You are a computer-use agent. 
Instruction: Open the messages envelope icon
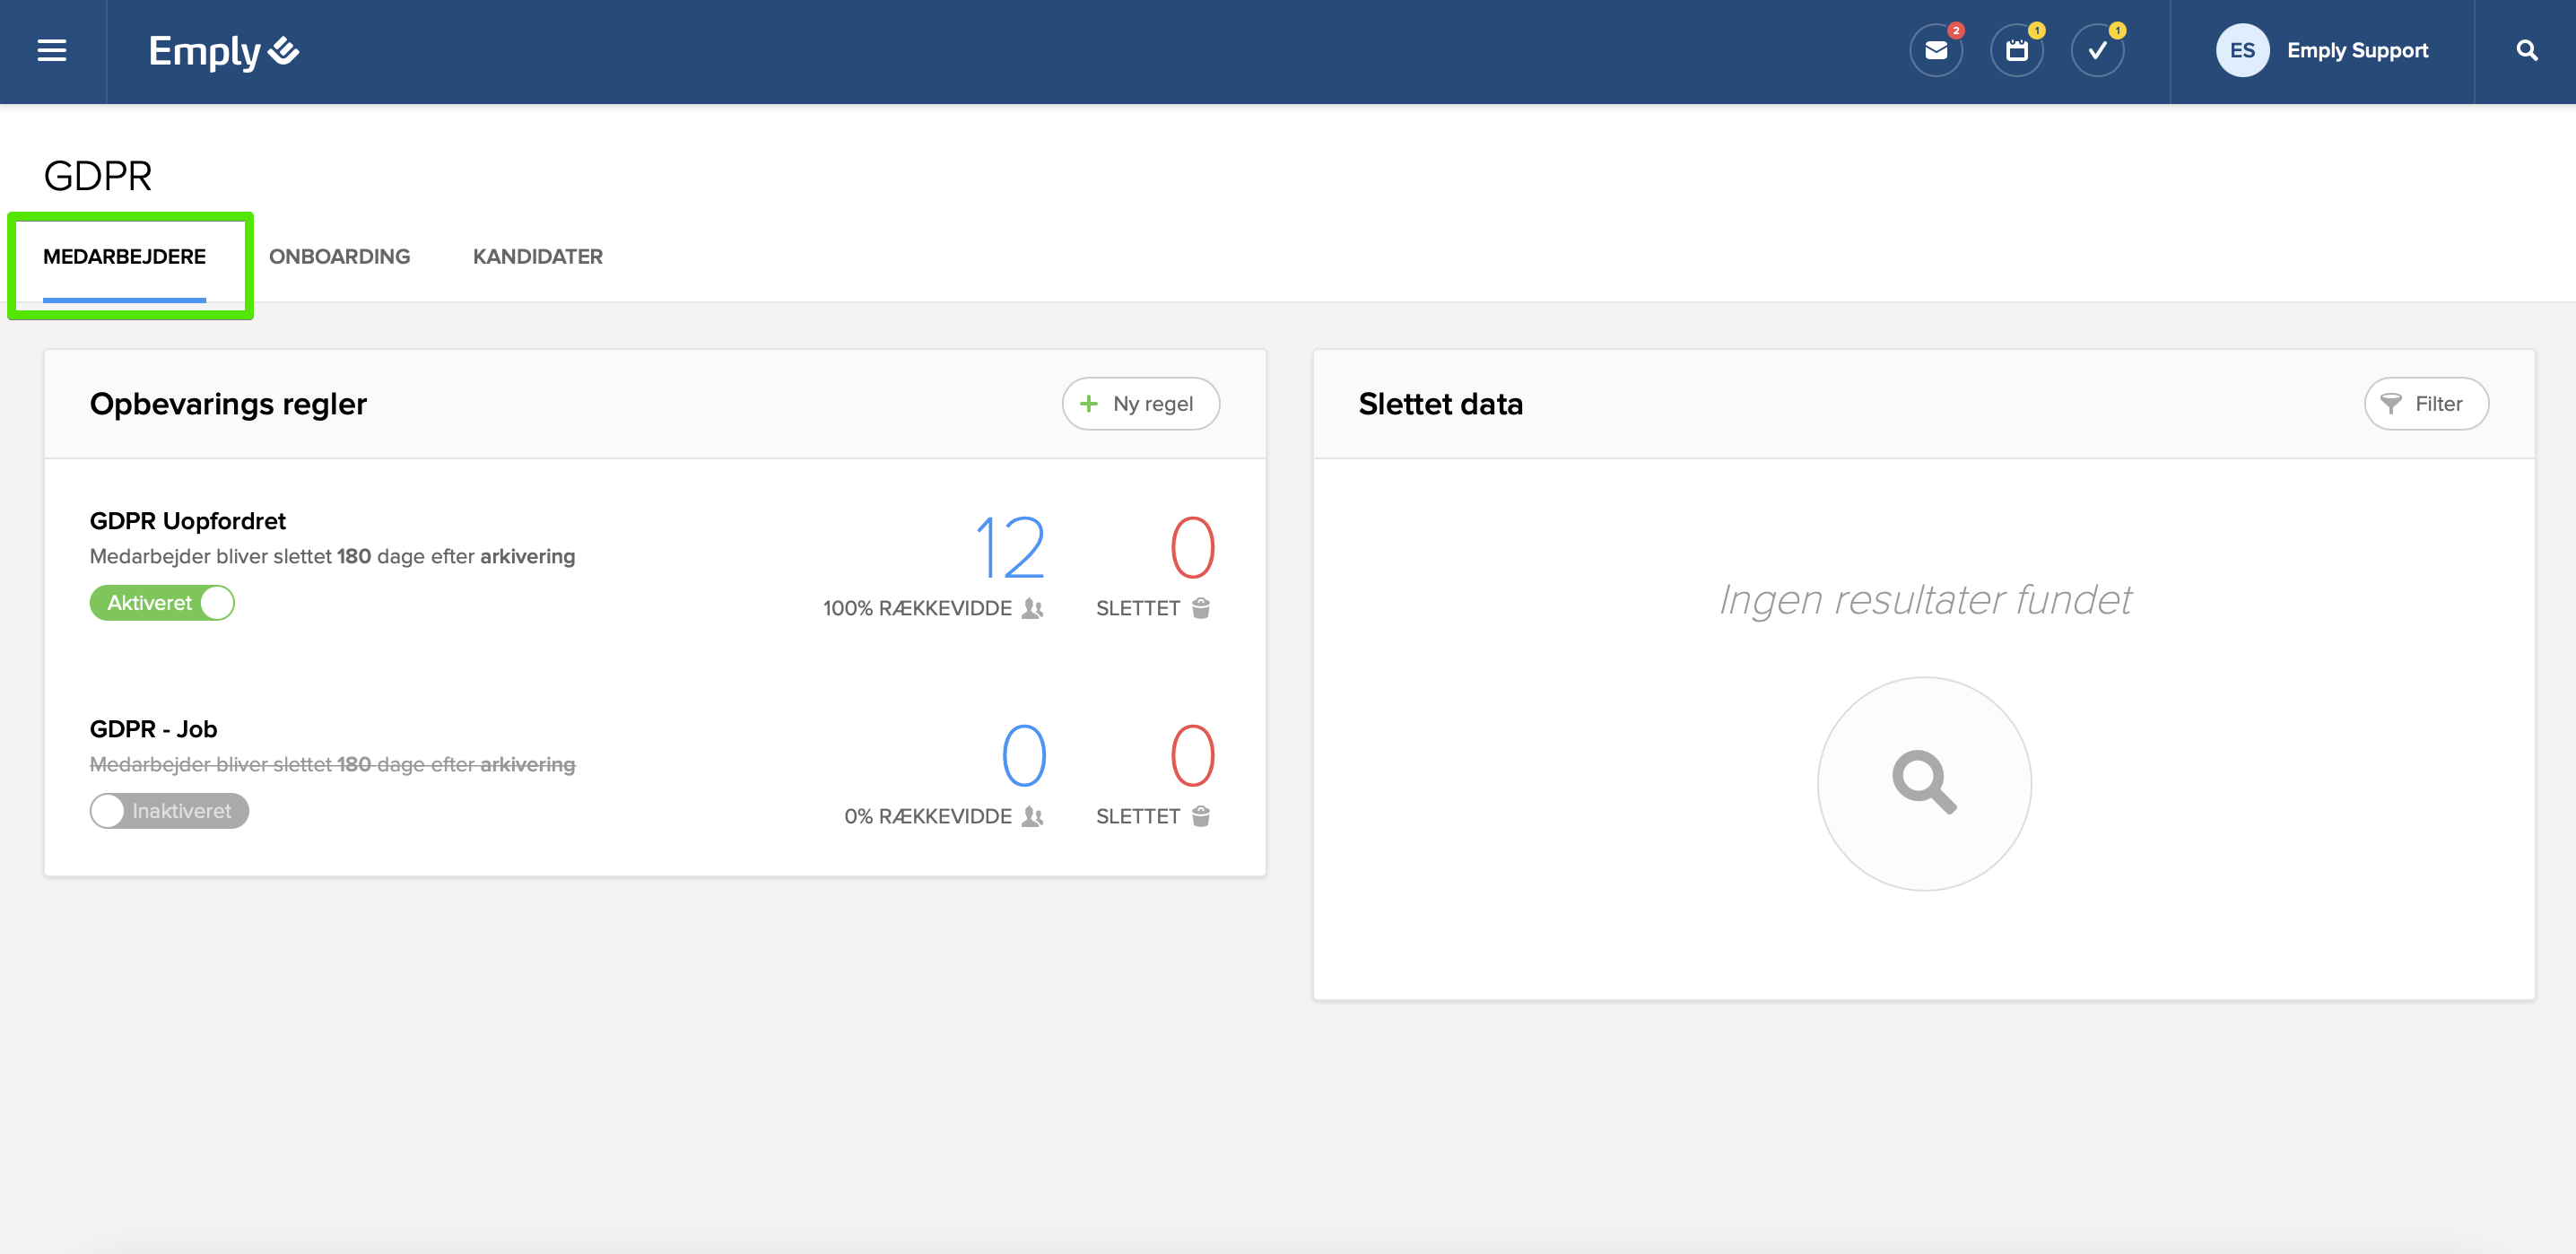click(x=1935, y=51)
